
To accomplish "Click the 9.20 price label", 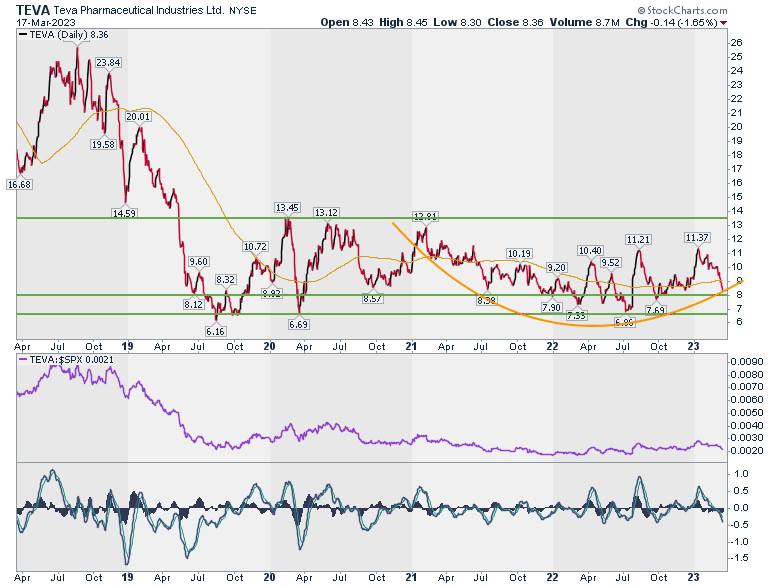I will [556, 267].
